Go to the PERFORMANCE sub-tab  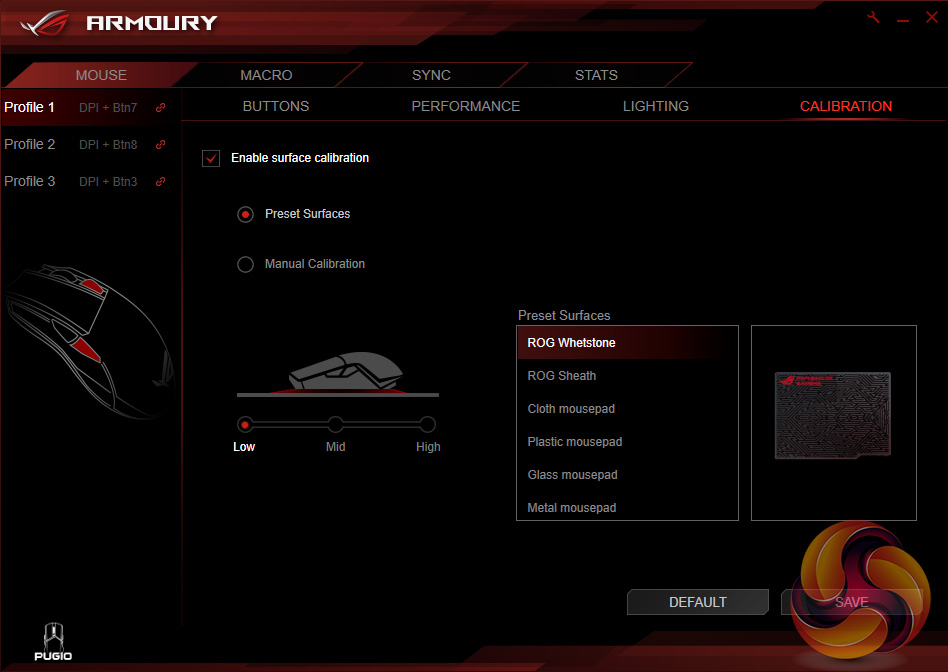tap(466, 106)
